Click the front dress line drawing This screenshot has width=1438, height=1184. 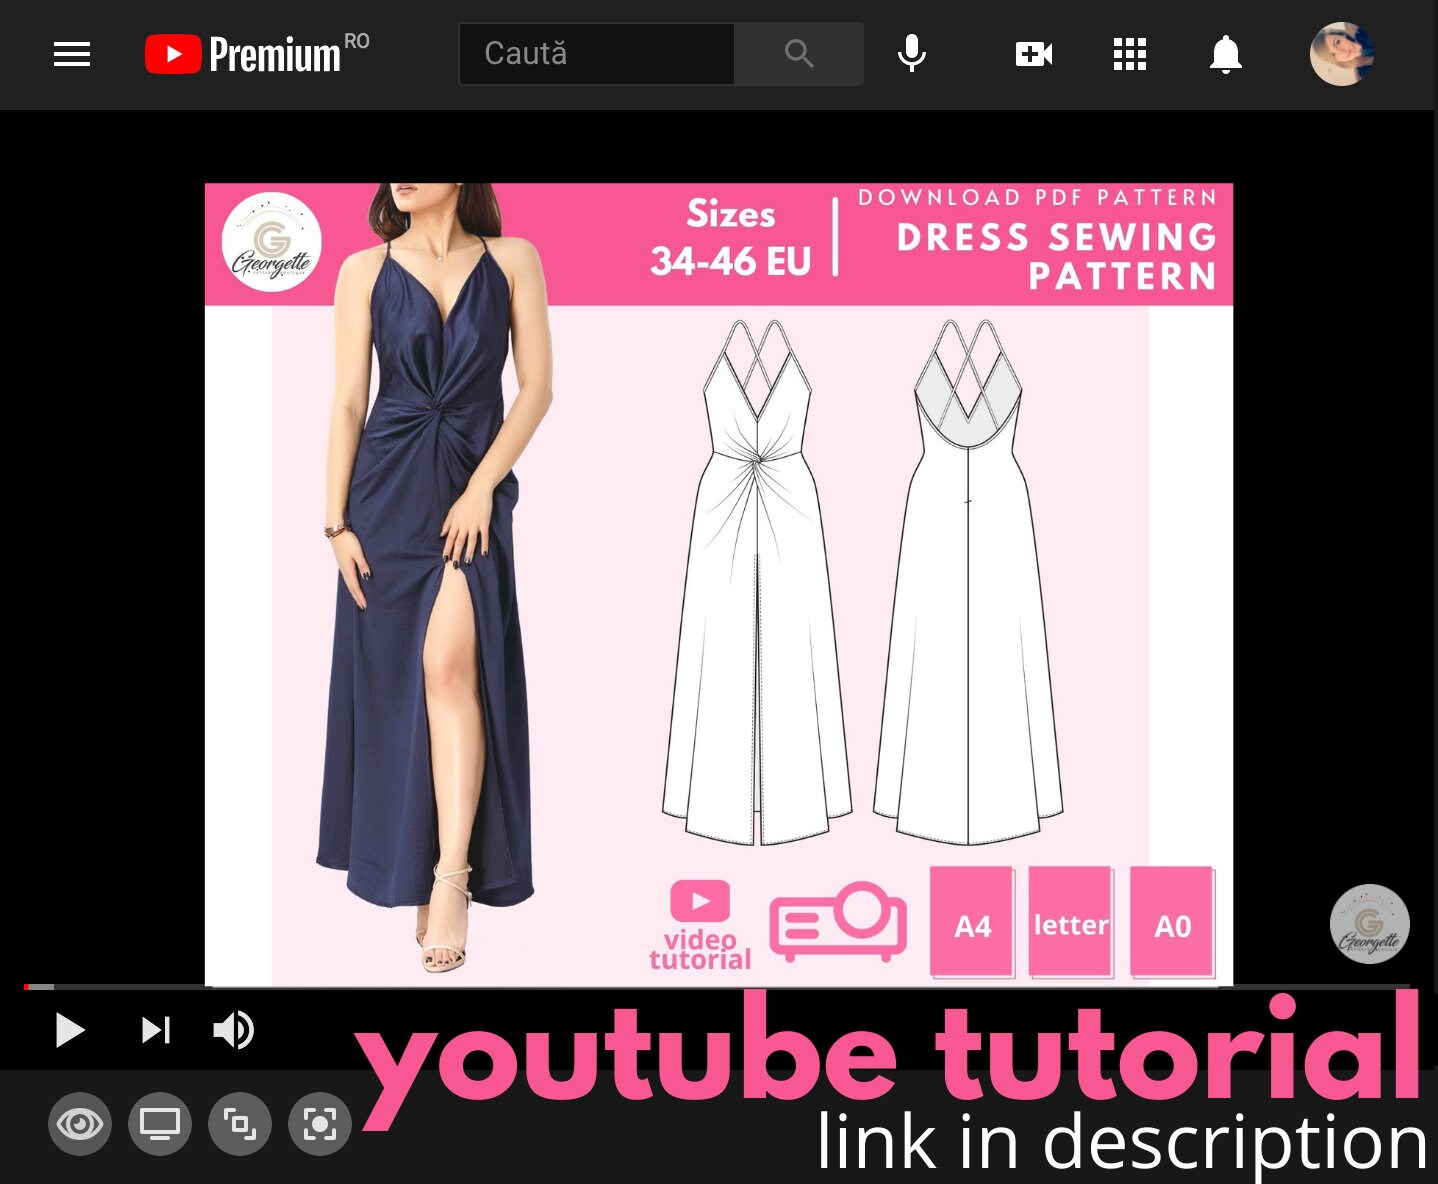pyautogui.click(x=757, y=582)
